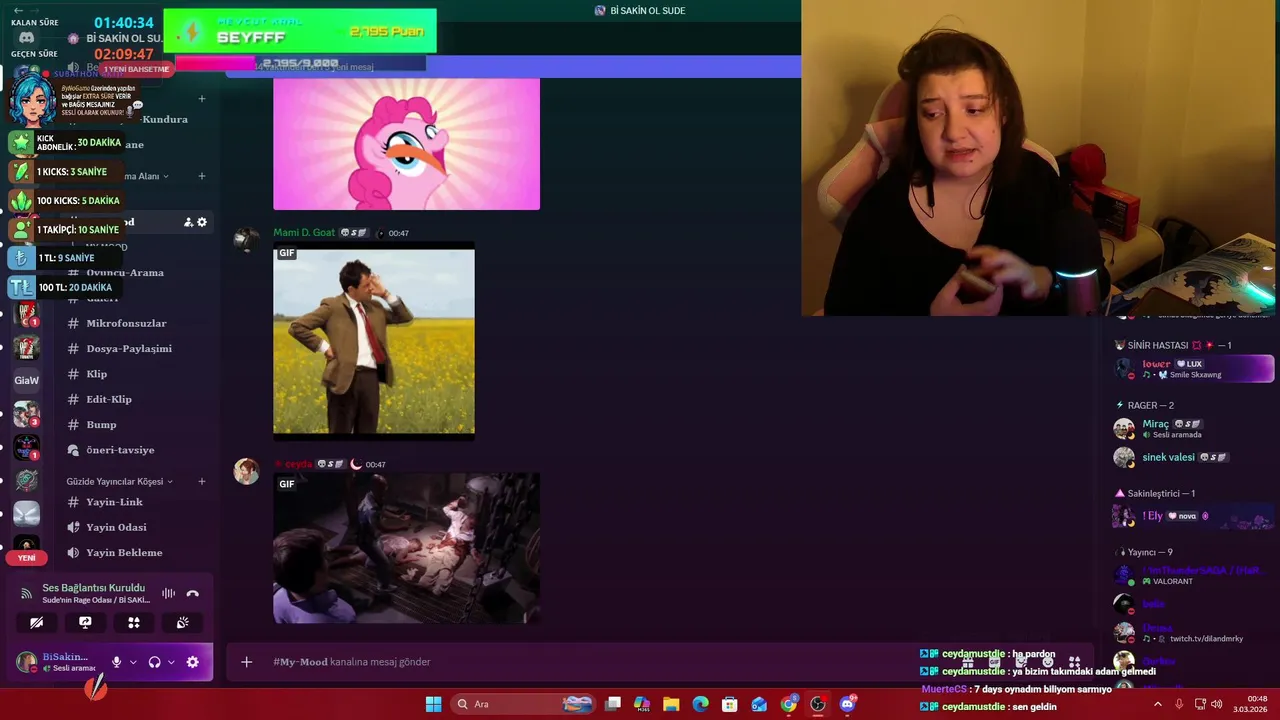Disconnect from the voice call
The width and height of the screenshot is (1280, 720).
pyautogui.click(x=193, y=593)
